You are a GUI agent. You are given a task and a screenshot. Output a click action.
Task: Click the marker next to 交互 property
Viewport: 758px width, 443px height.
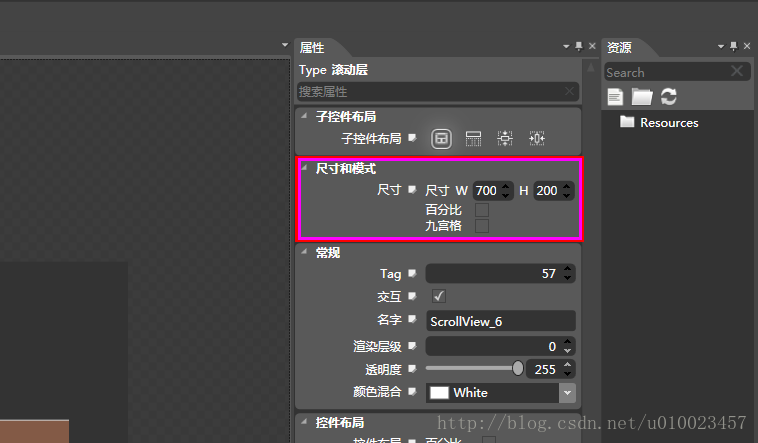(412, 295)
